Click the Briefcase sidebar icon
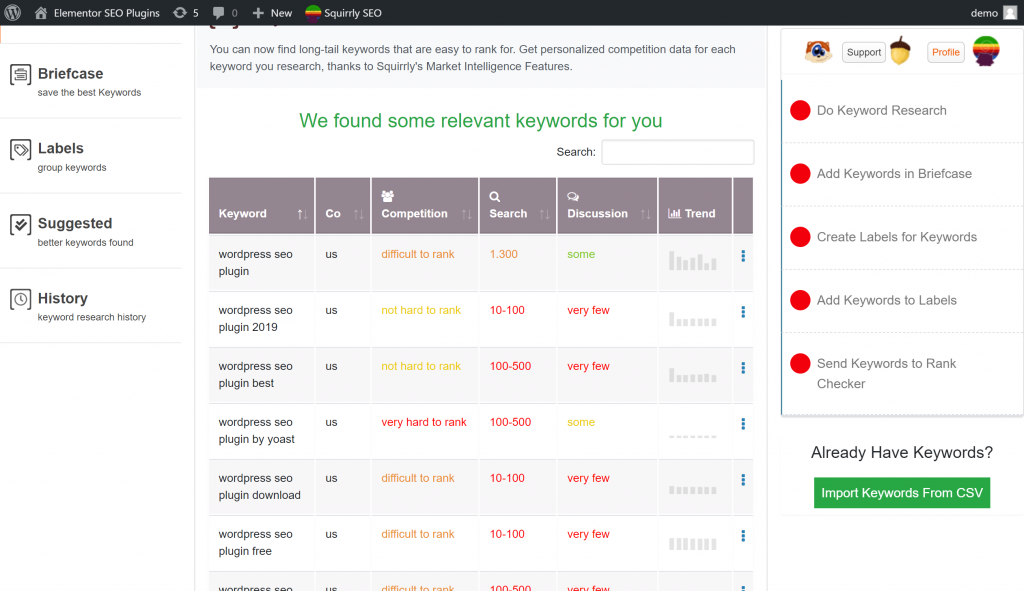The height and width of the screenshot is (591, 1024). (20, 75)
